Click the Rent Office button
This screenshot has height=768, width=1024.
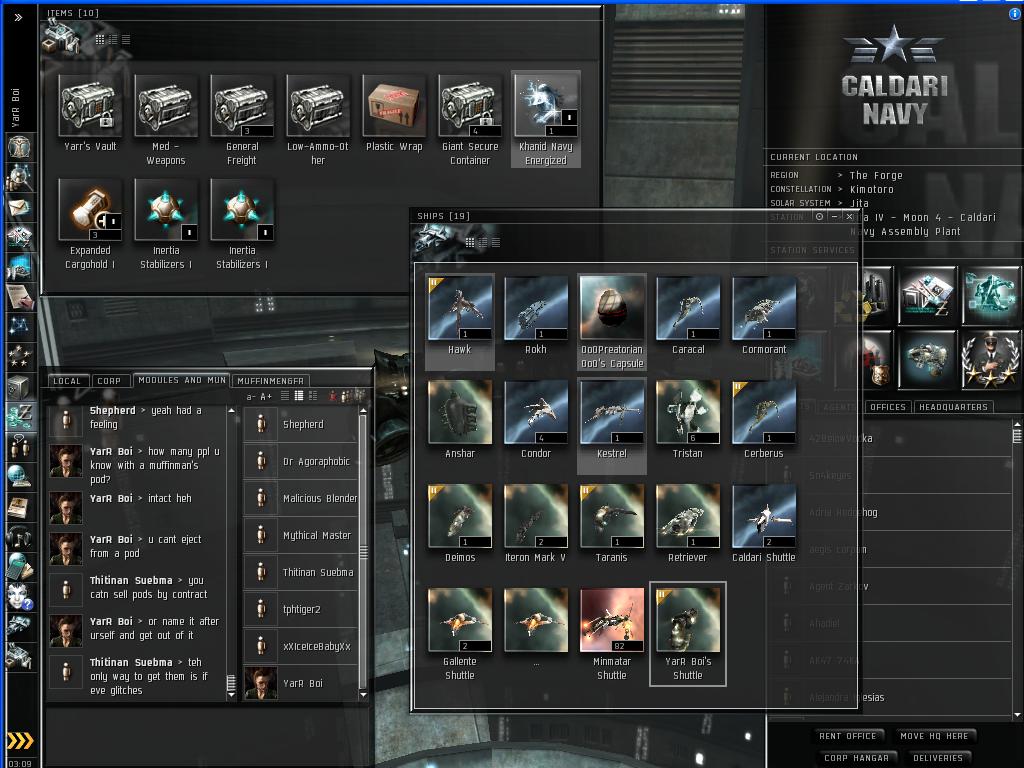[x=848, y=736]
